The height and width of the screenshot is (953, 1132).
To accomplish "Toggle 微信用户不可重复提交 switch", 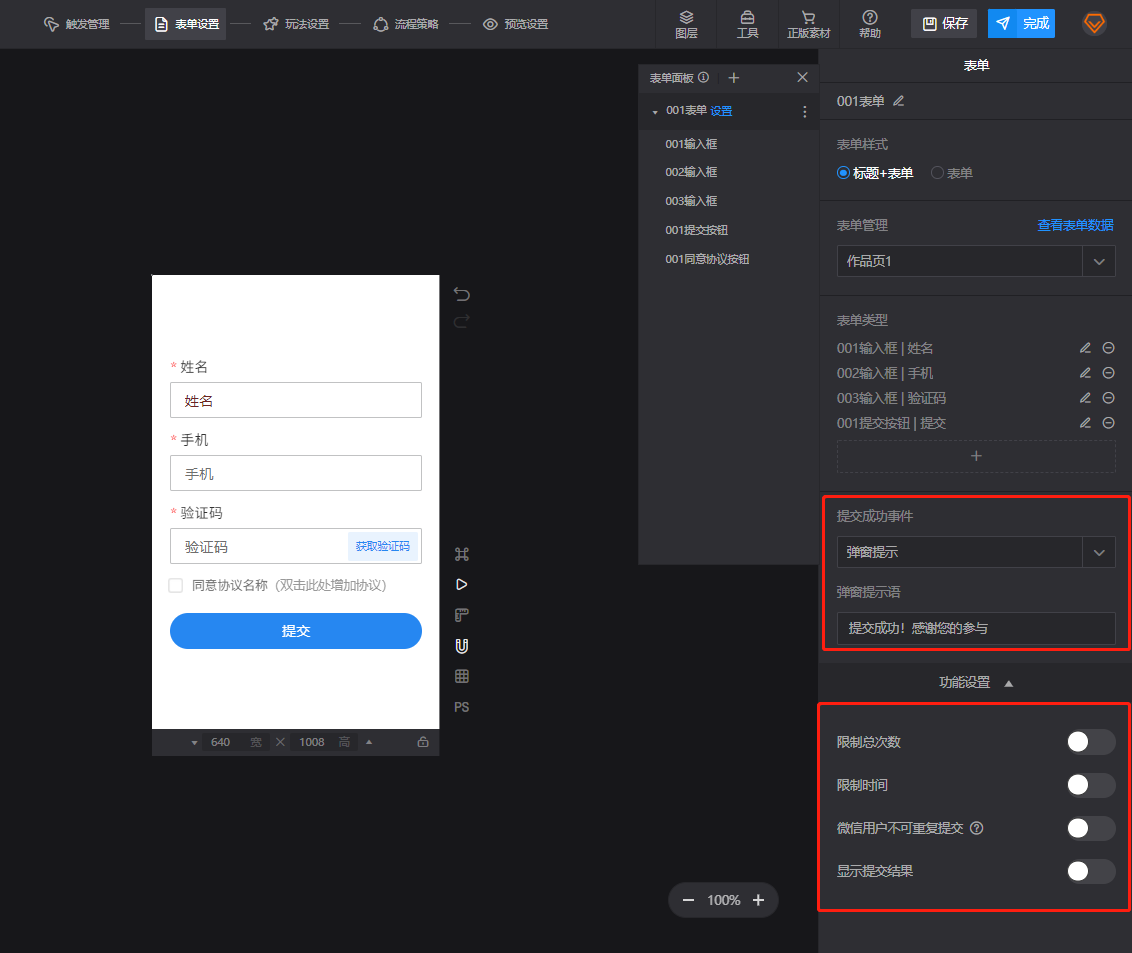I will click(x=1091, y=828).
